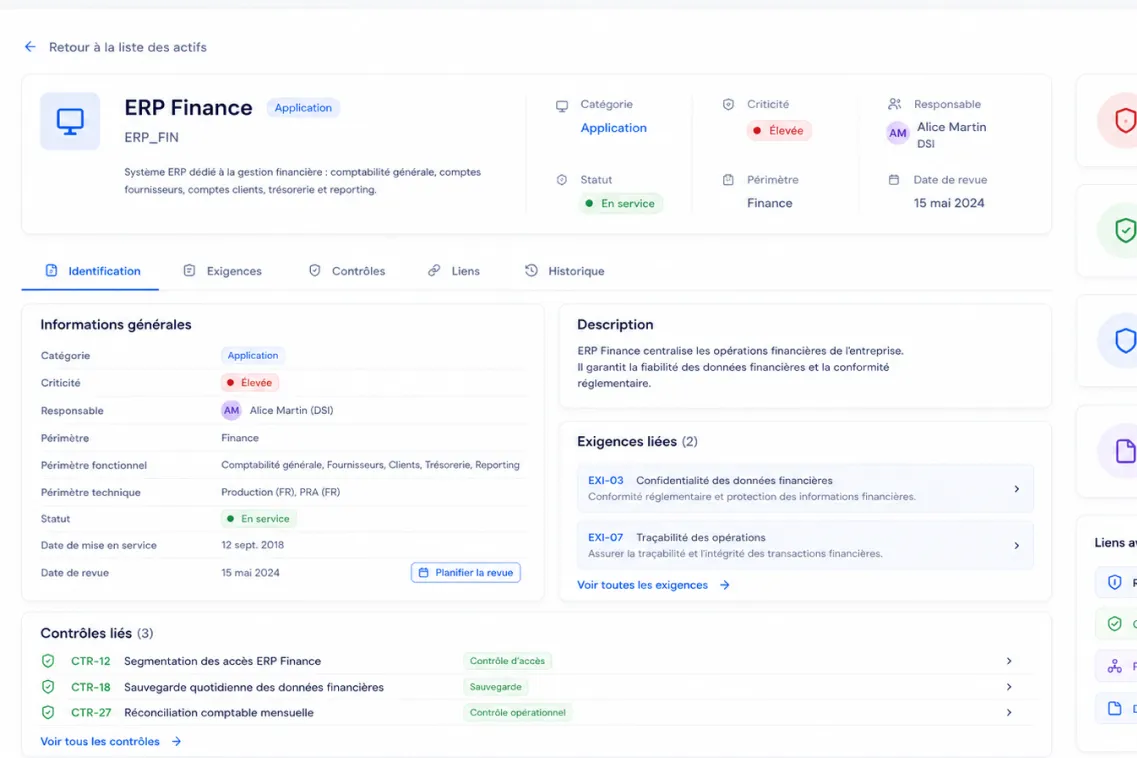
Task: Click the 12 sept. 2018 date value
Action: tap(252, 545)
